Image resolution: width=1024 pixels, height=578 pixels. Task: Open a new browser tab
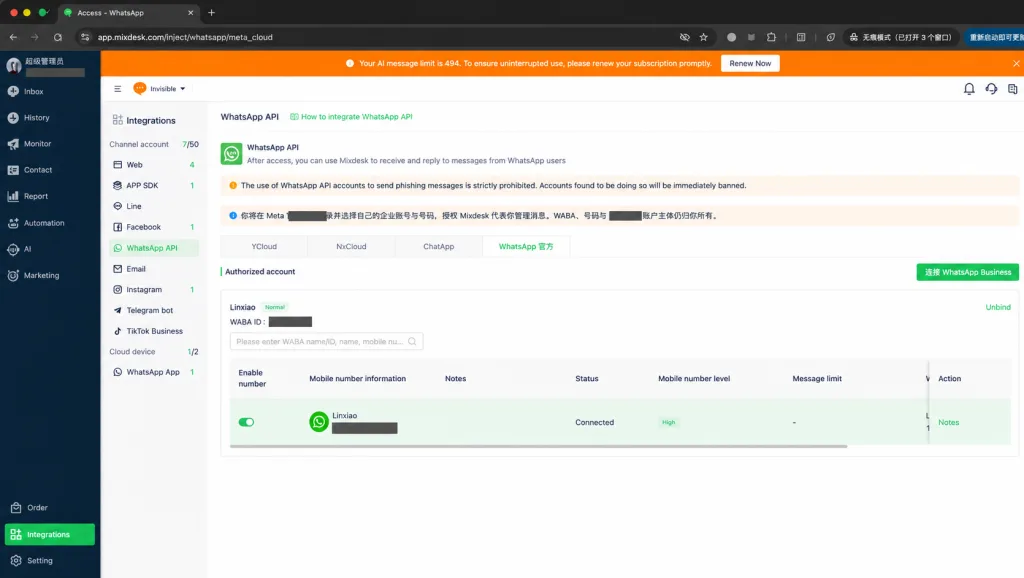(x=211, y=12)
